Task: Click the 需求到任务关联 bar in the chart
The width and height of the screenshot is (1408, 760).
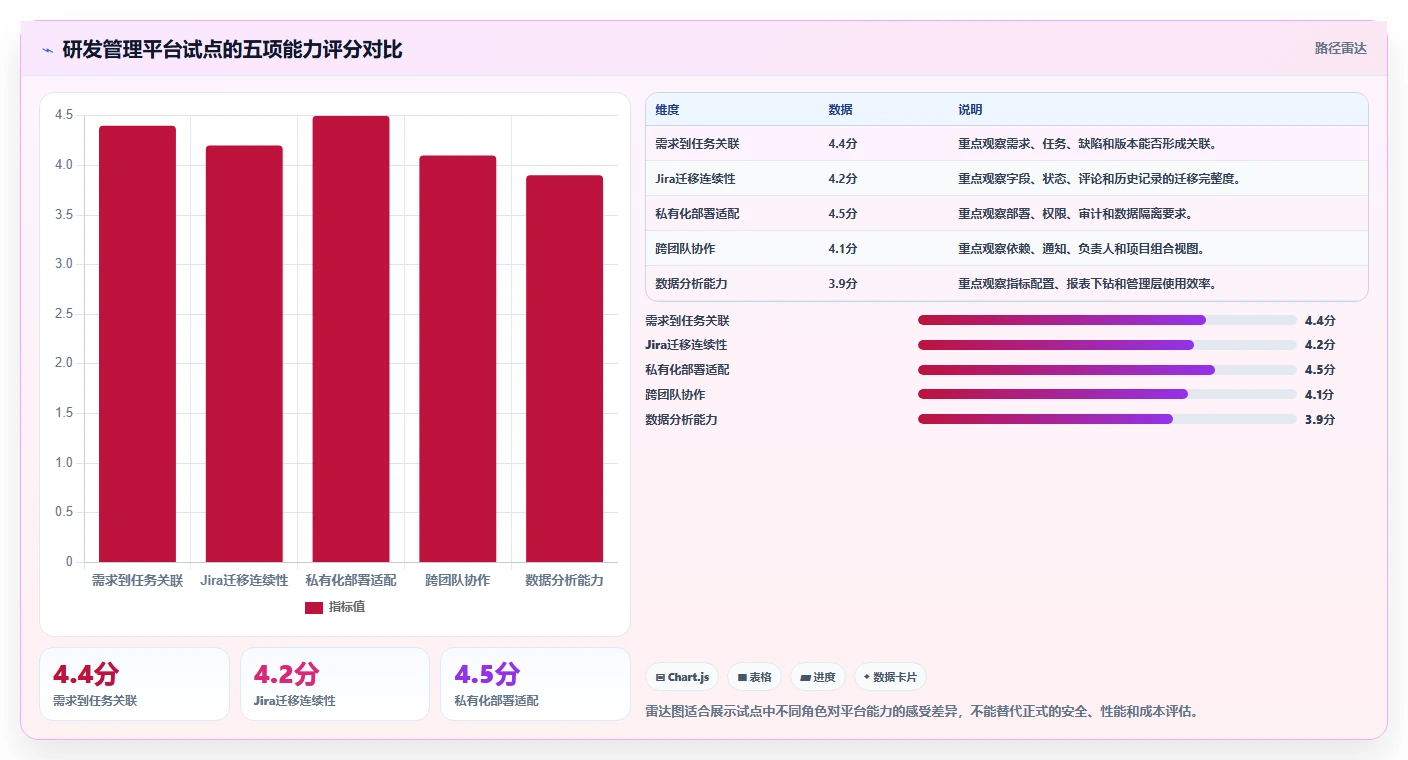Action: 137,344
